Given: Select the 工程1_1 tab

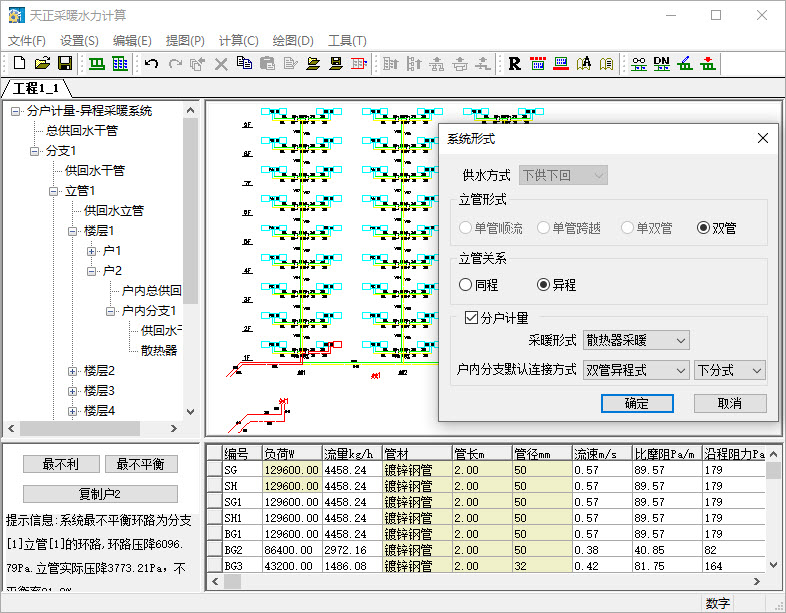Looking at the screenshot, I should coord(36,88).
